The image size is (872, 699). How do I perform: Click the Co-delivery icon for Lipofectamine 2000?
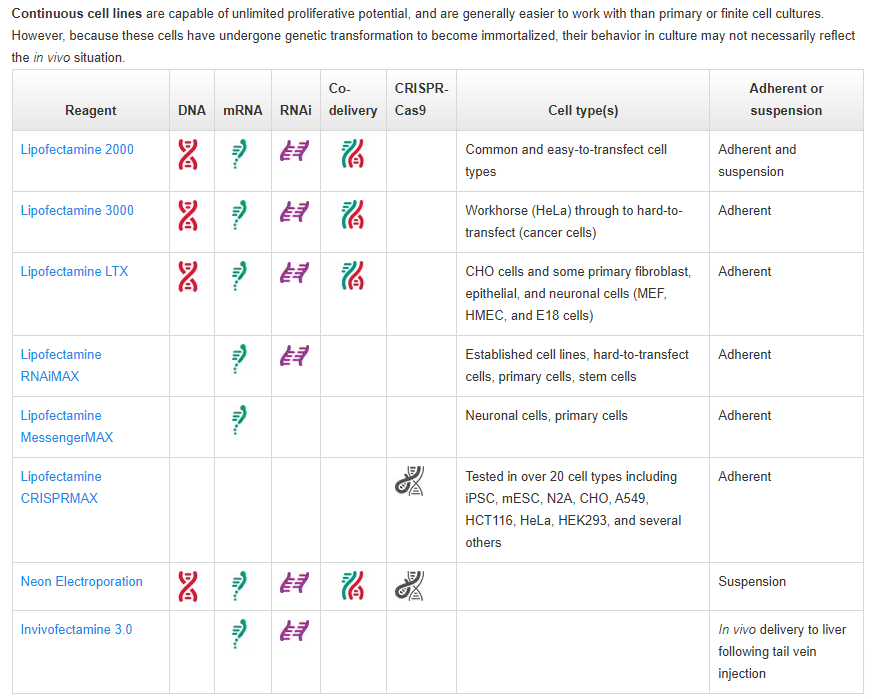[353, 153]
